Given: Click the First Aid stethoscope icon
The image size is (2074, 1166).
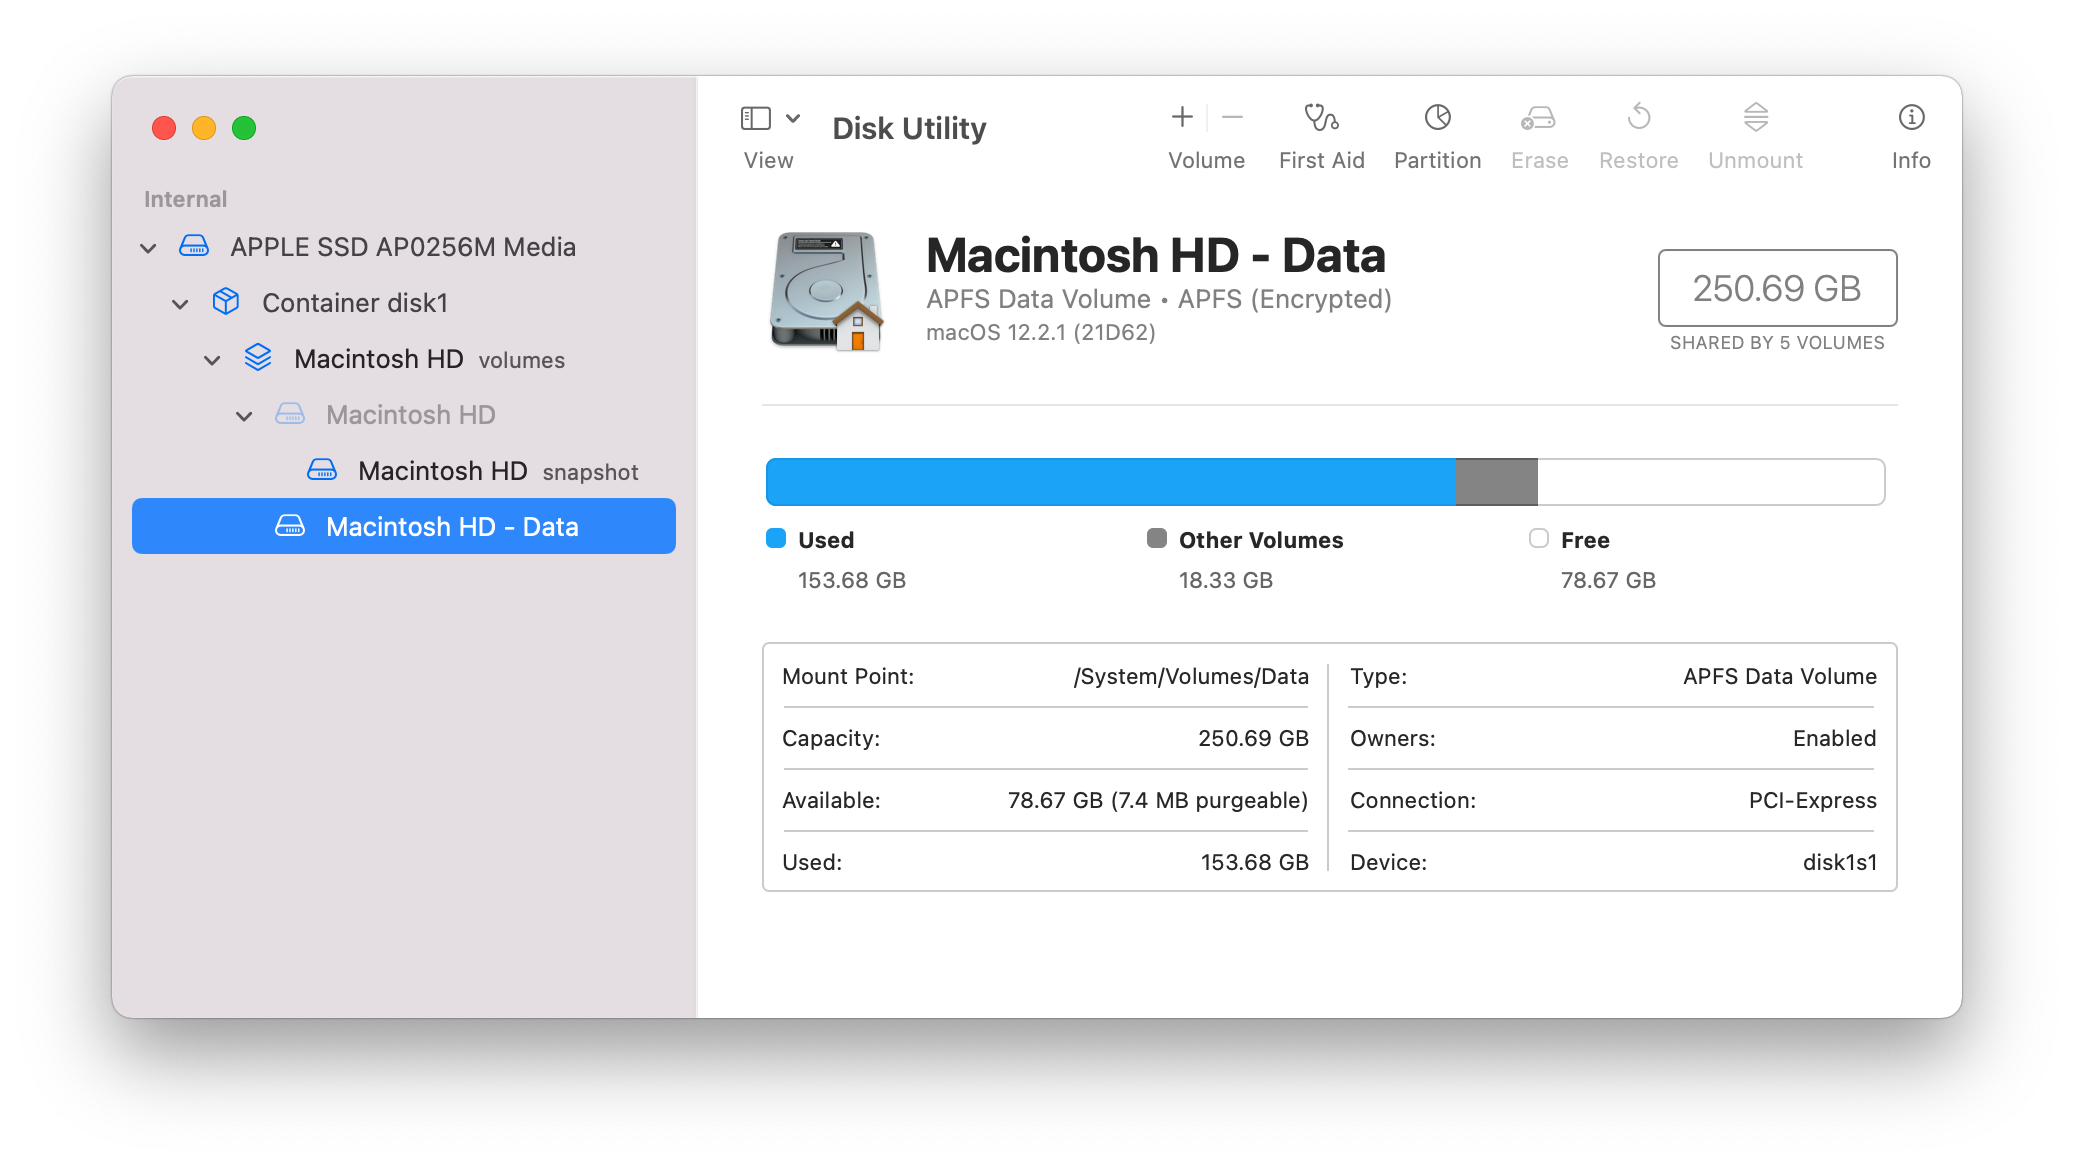Looking at the screenshot, I should click(x=1321, y=118).
